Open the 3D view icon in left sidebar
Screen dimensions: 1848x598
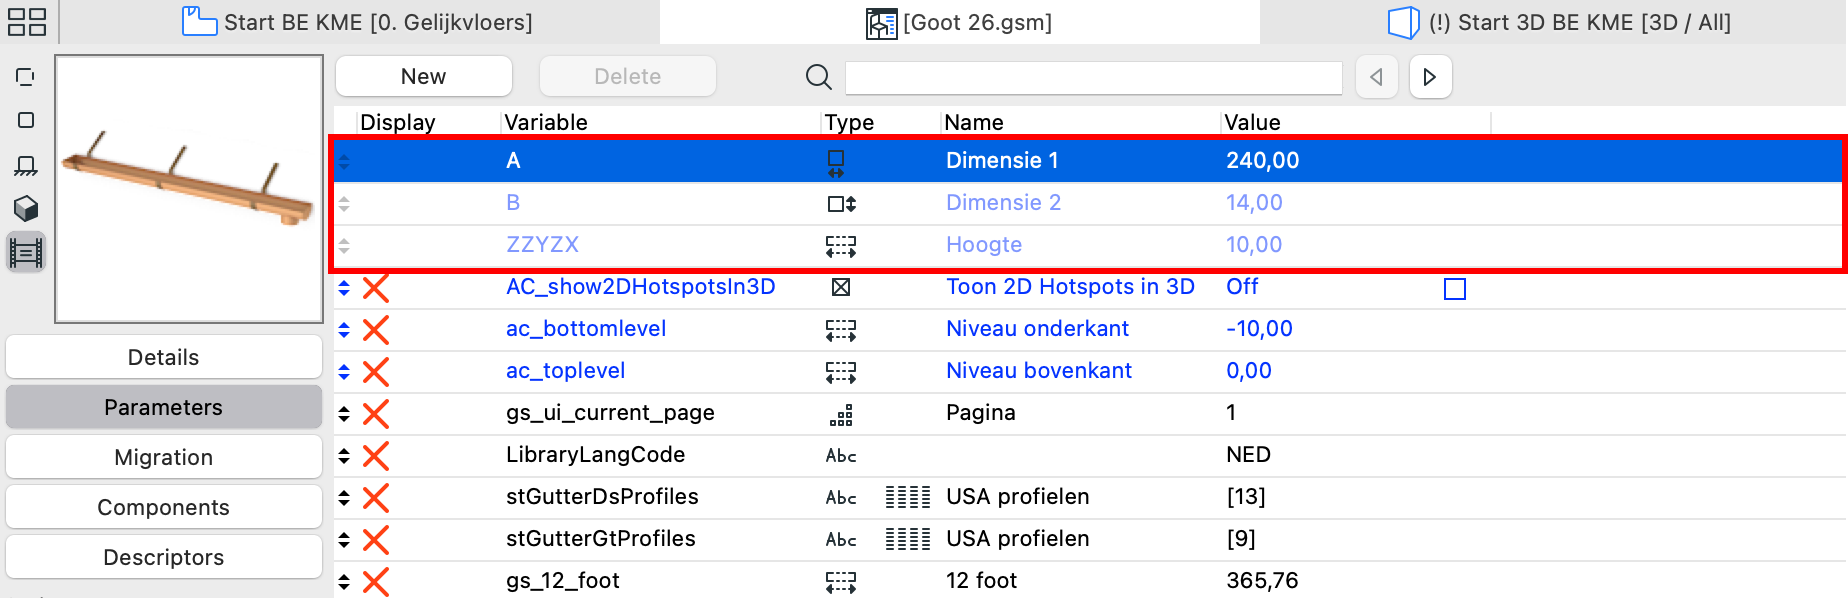(26, 208)
